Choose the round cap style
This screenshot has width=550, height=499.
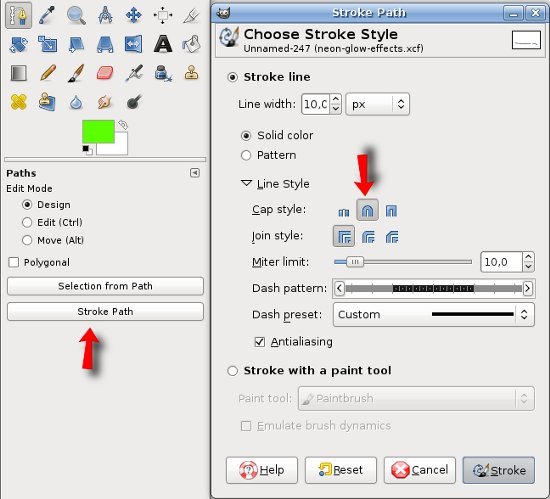click(x=367, y=210)
